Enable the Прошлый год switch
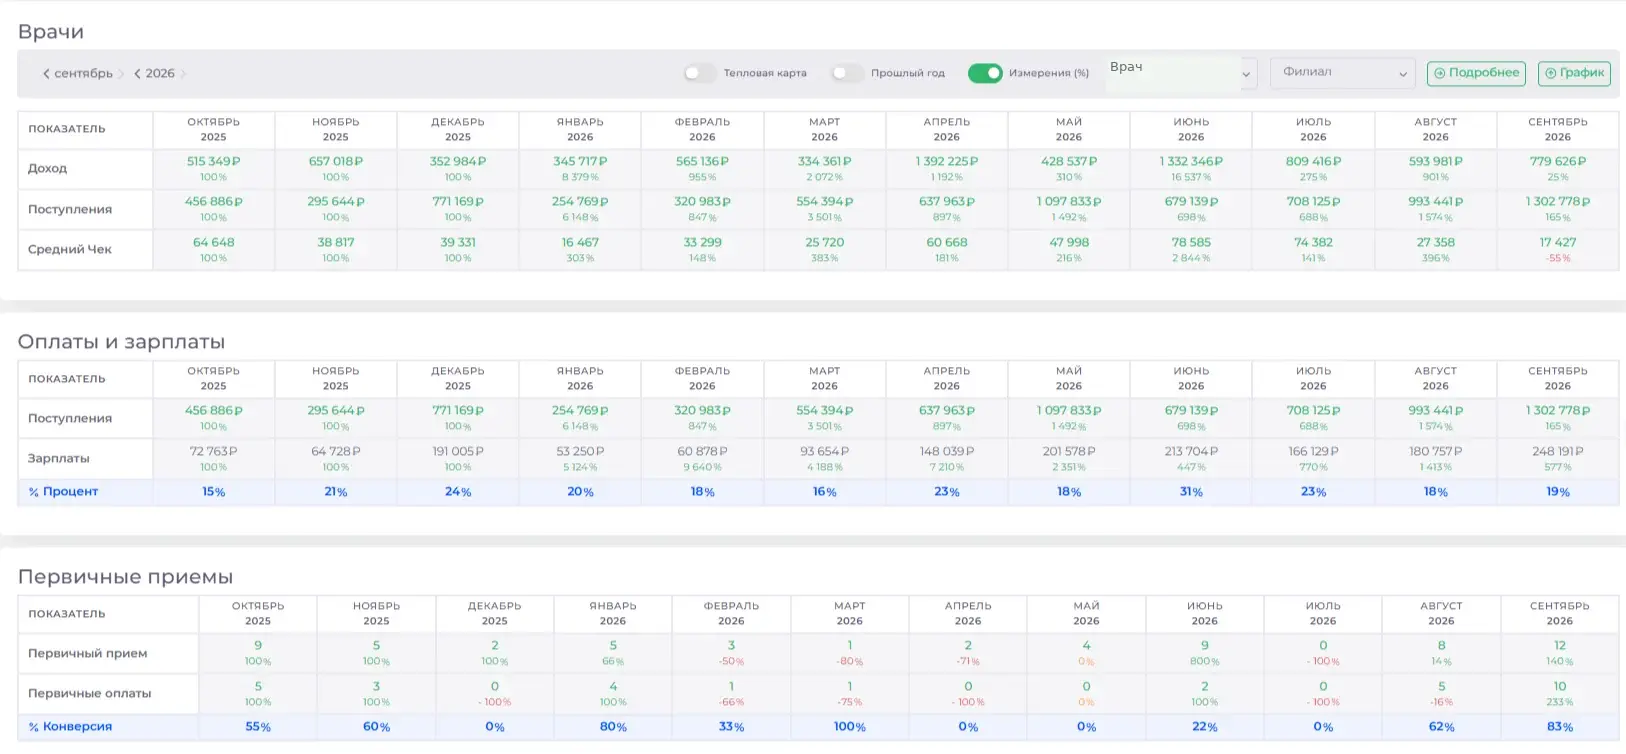Viewport: 1626px width, 754px height. coord(846,73)
